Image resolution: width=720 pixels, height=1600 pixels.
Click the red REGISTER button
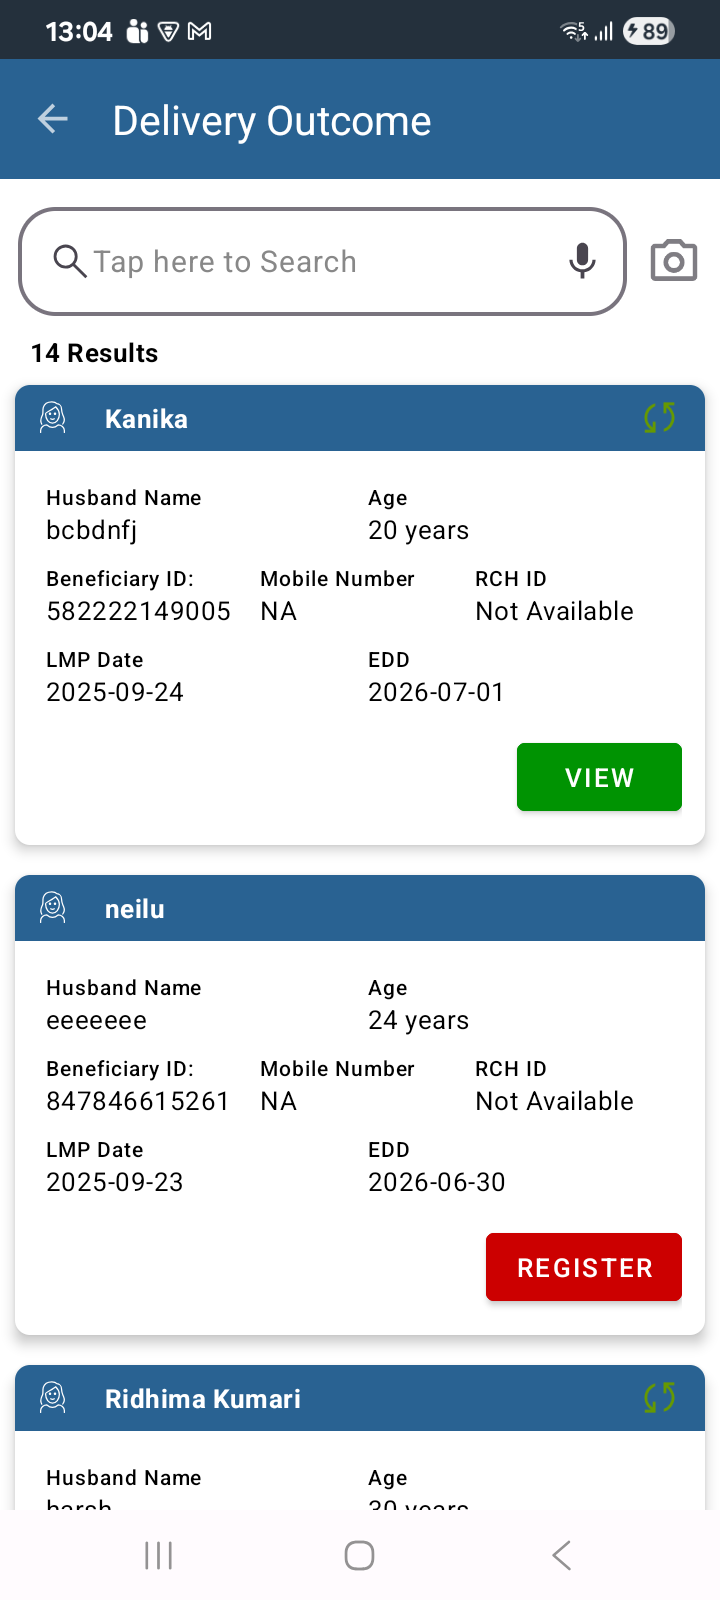click(584, 1267)
